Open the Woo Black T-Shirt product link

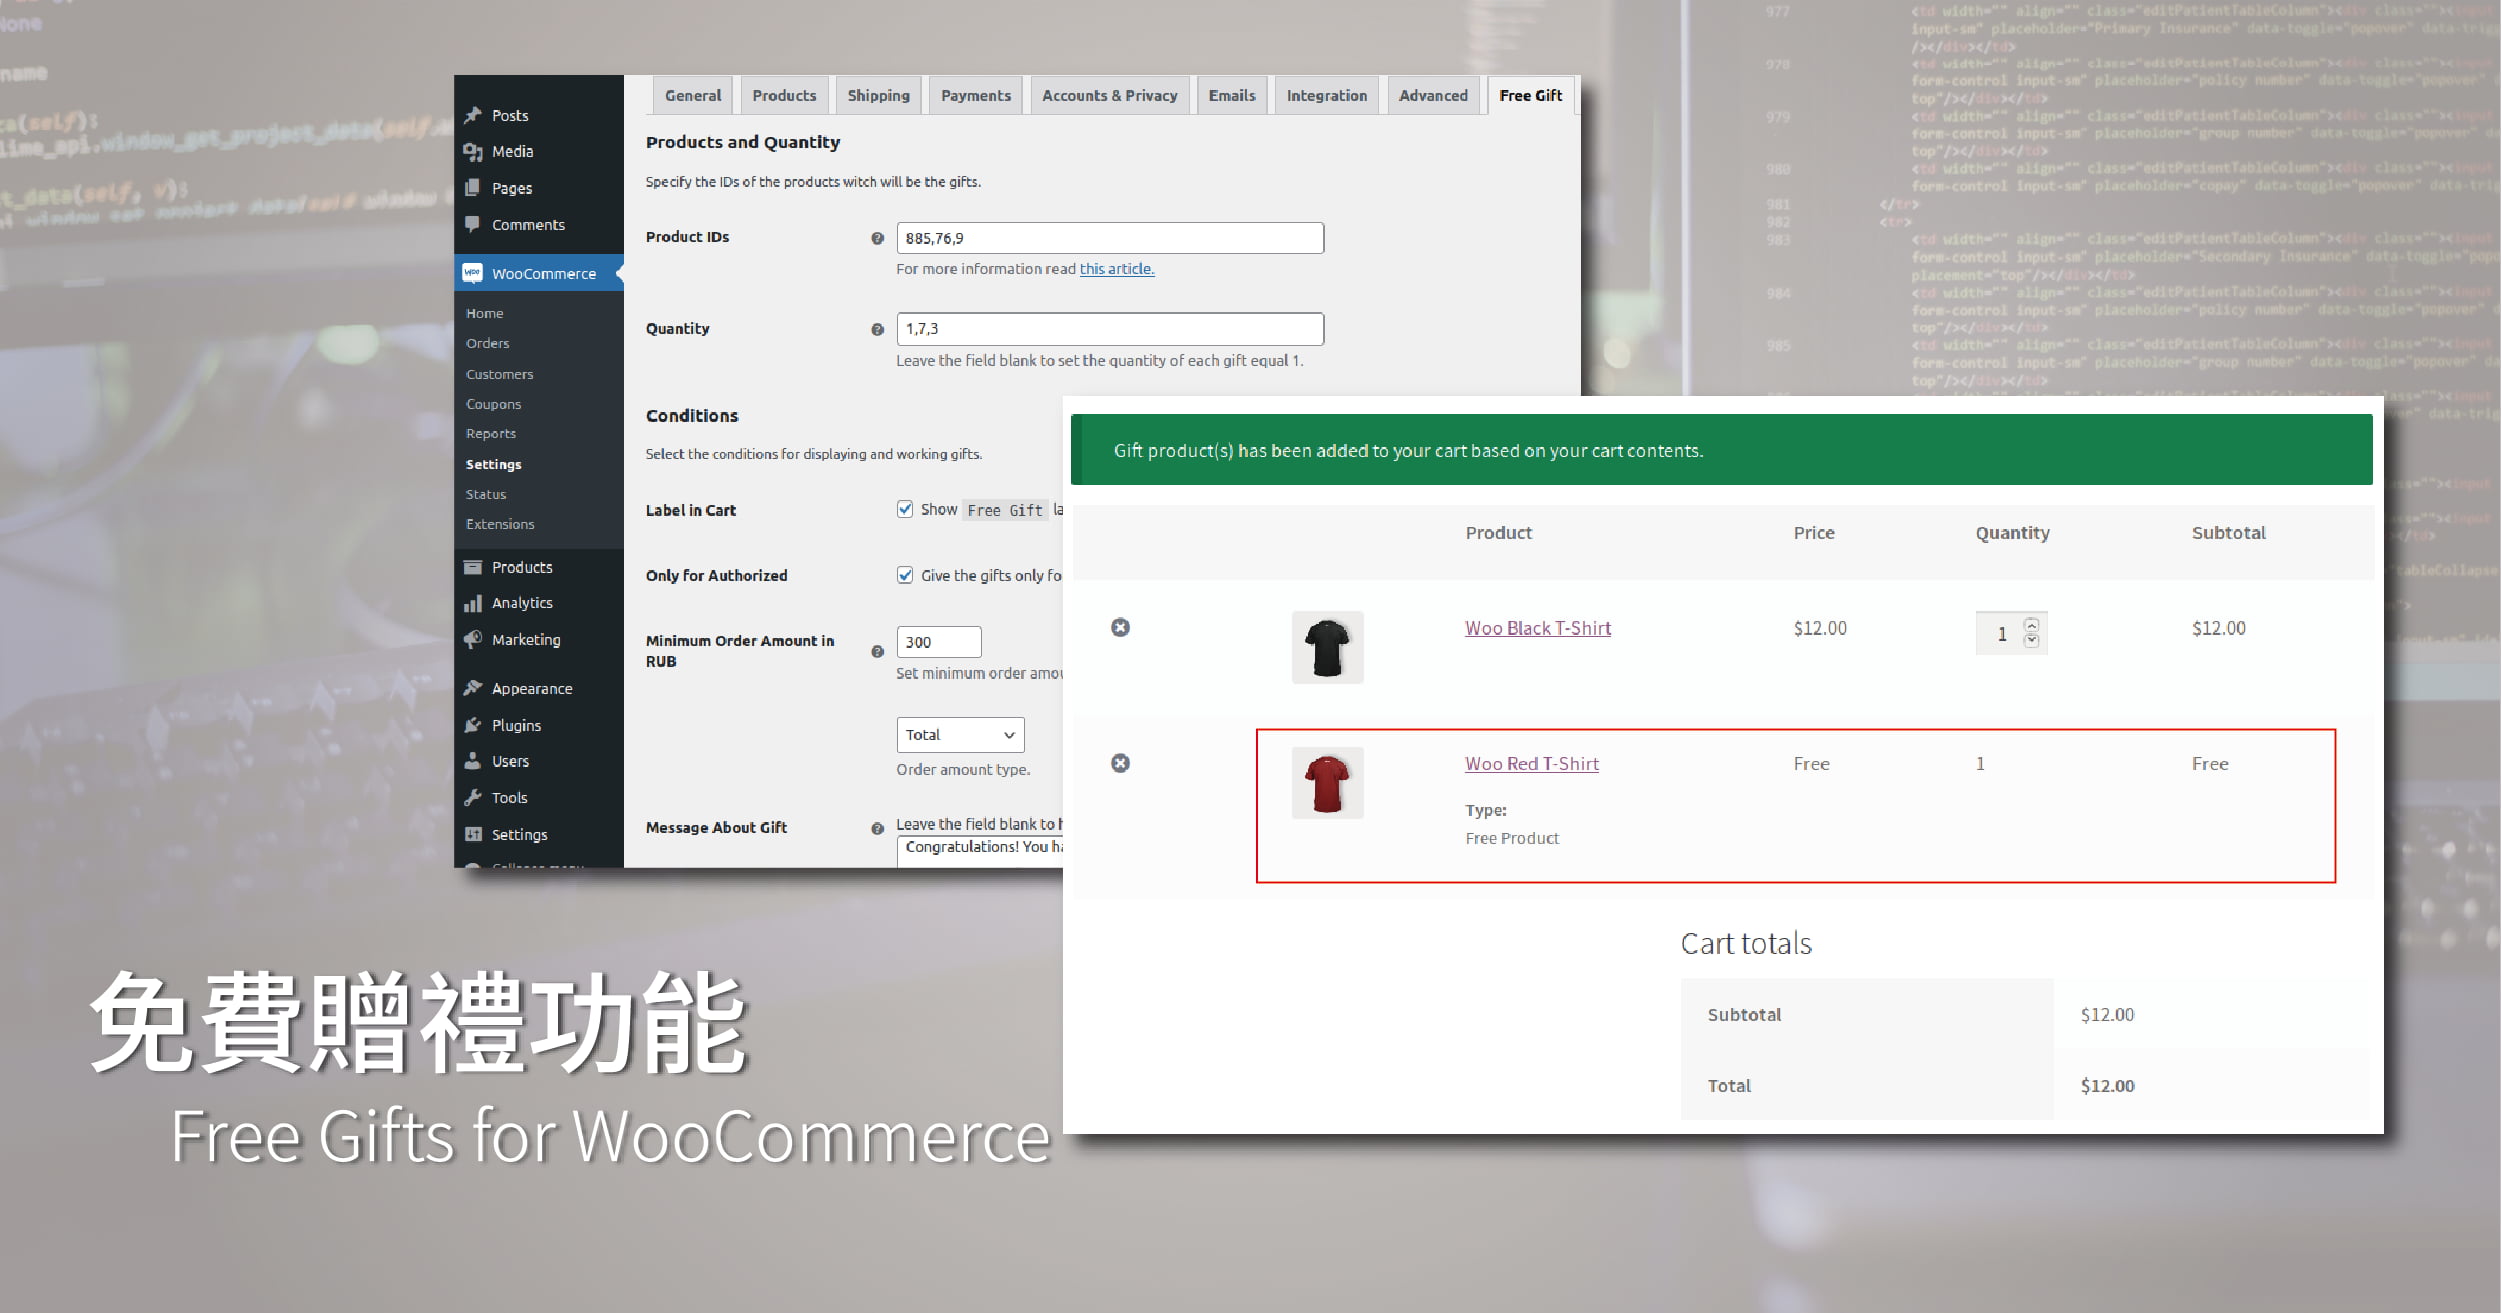[x=1537, y=628]
